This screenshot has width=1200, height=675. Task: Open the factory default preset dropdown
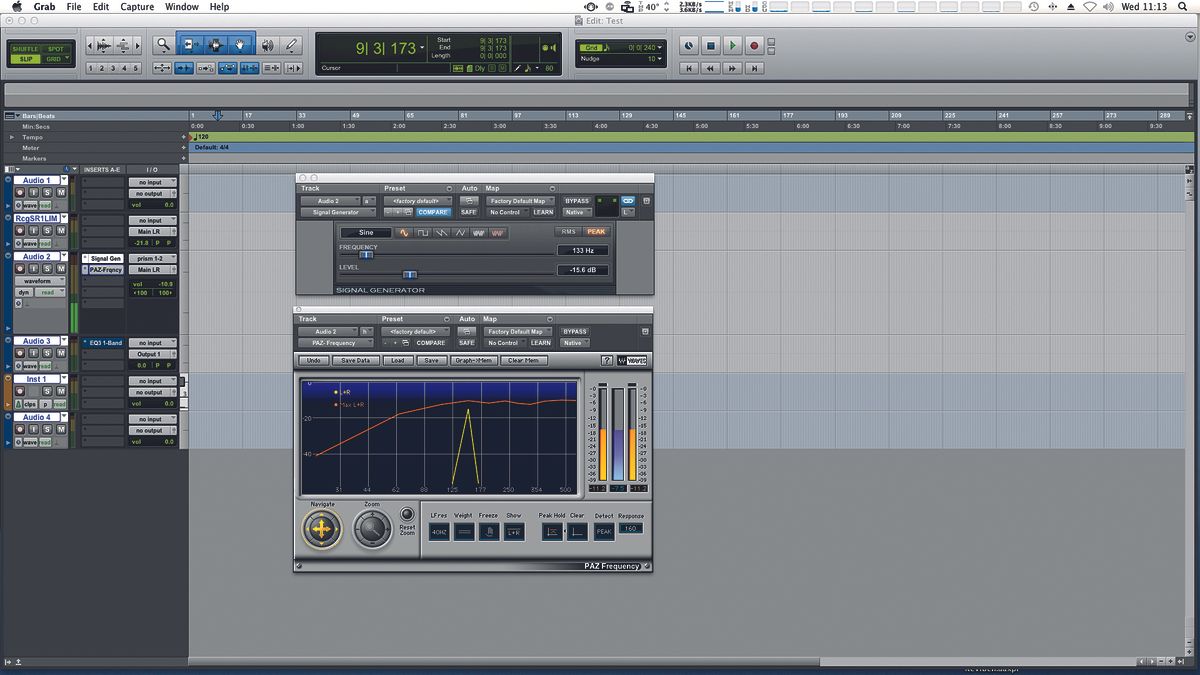pyautogui.click(x=417, y=201)
